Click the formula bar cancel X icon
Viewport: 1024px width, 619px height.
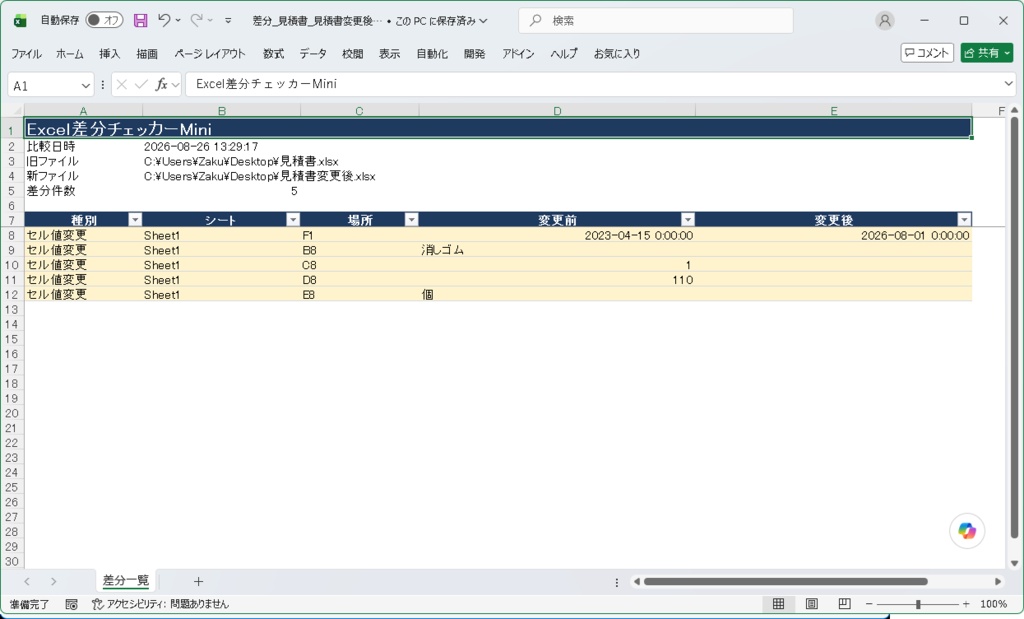point(121,84)
